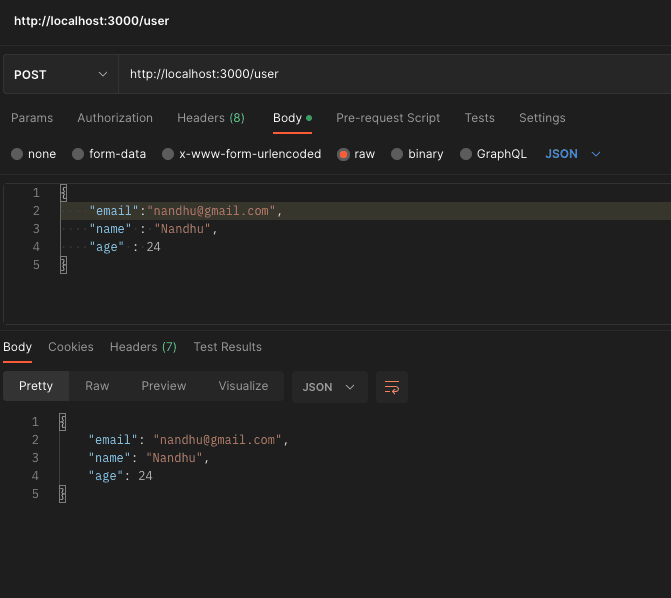Image resolution: width=671 pixels, height=598 pixels.
Task: Toggle word wrap icon in response toolbar
Action: 392,387
